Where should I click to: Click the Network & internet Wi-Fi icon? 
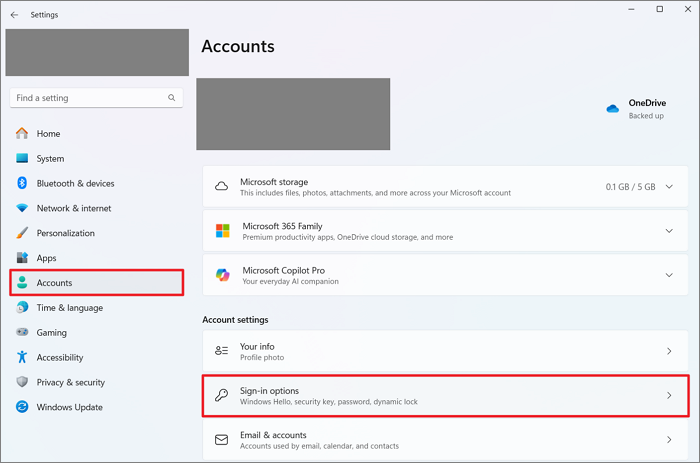[x=22, y=209]
